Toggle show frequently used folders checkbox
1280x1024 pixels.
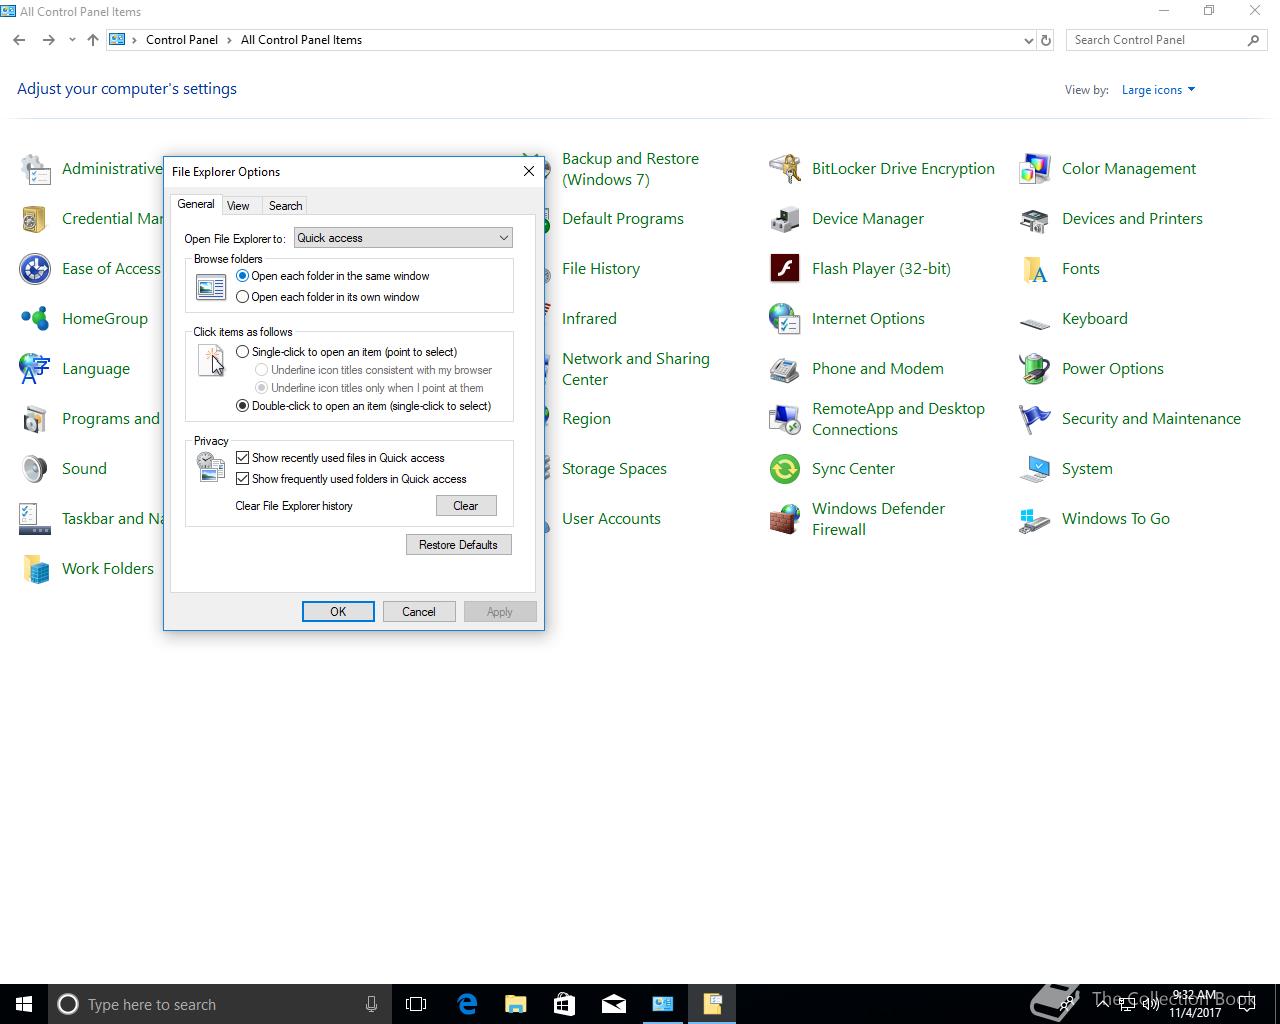(242, 479)
